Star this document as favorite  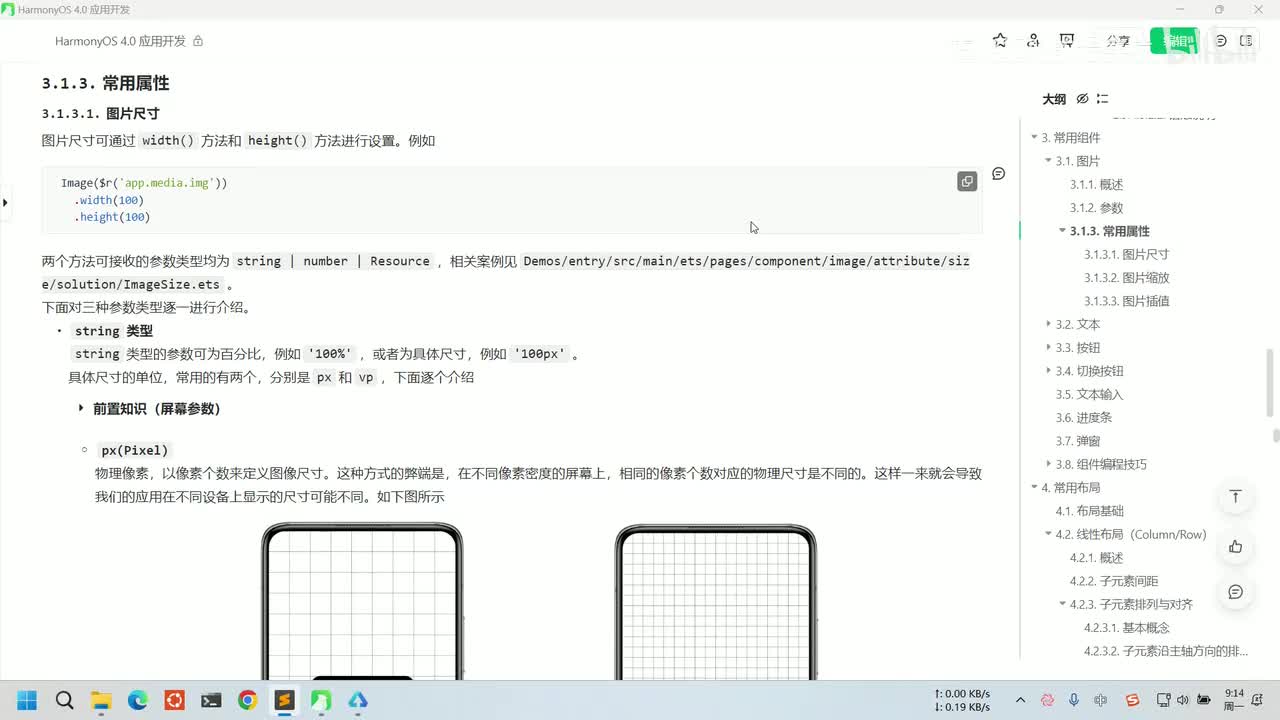1000,41
